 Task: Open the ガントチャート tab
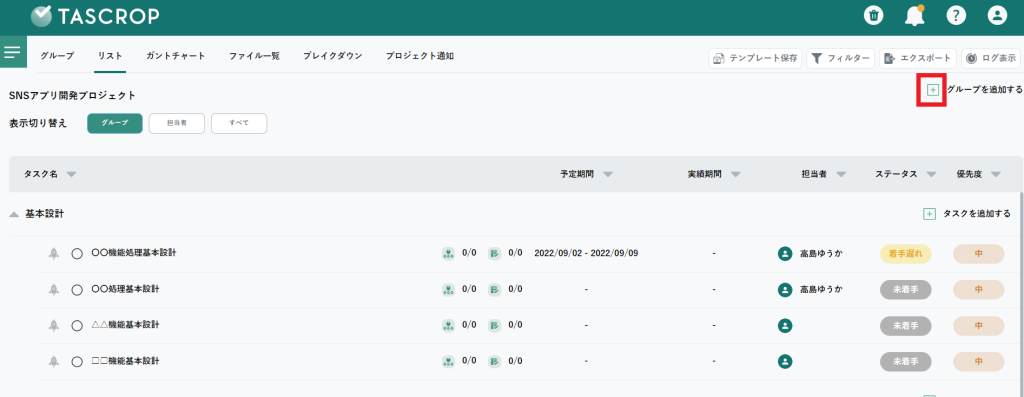click(176, 56)
